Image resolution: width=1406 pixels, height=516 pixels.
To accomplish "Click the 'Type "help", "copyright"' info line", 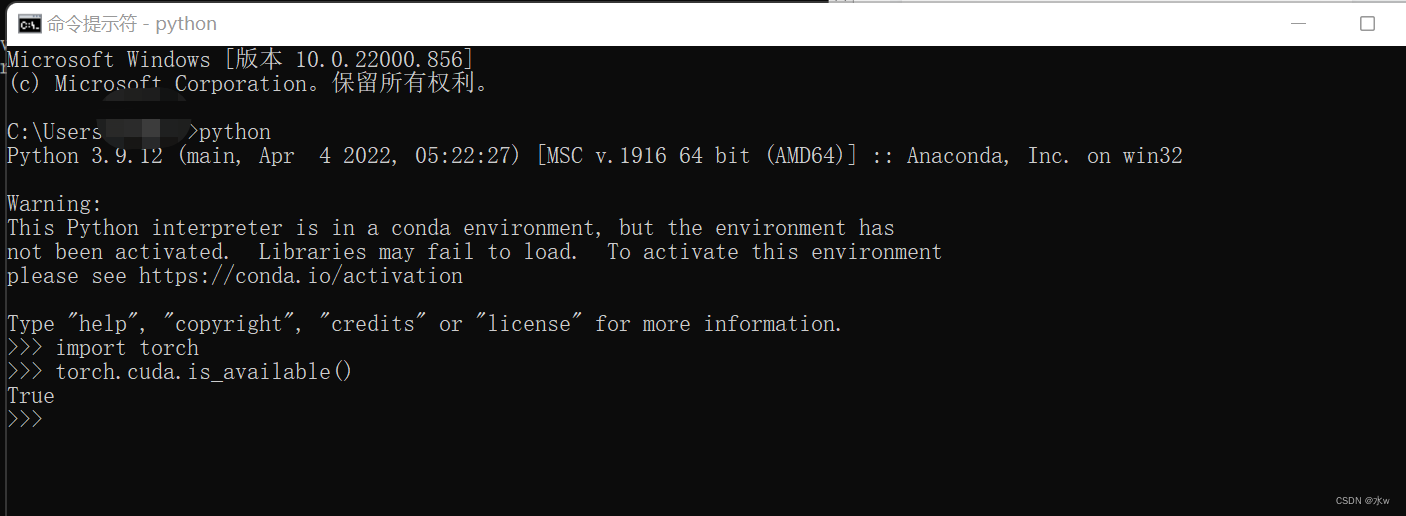I will click(424, 324).
